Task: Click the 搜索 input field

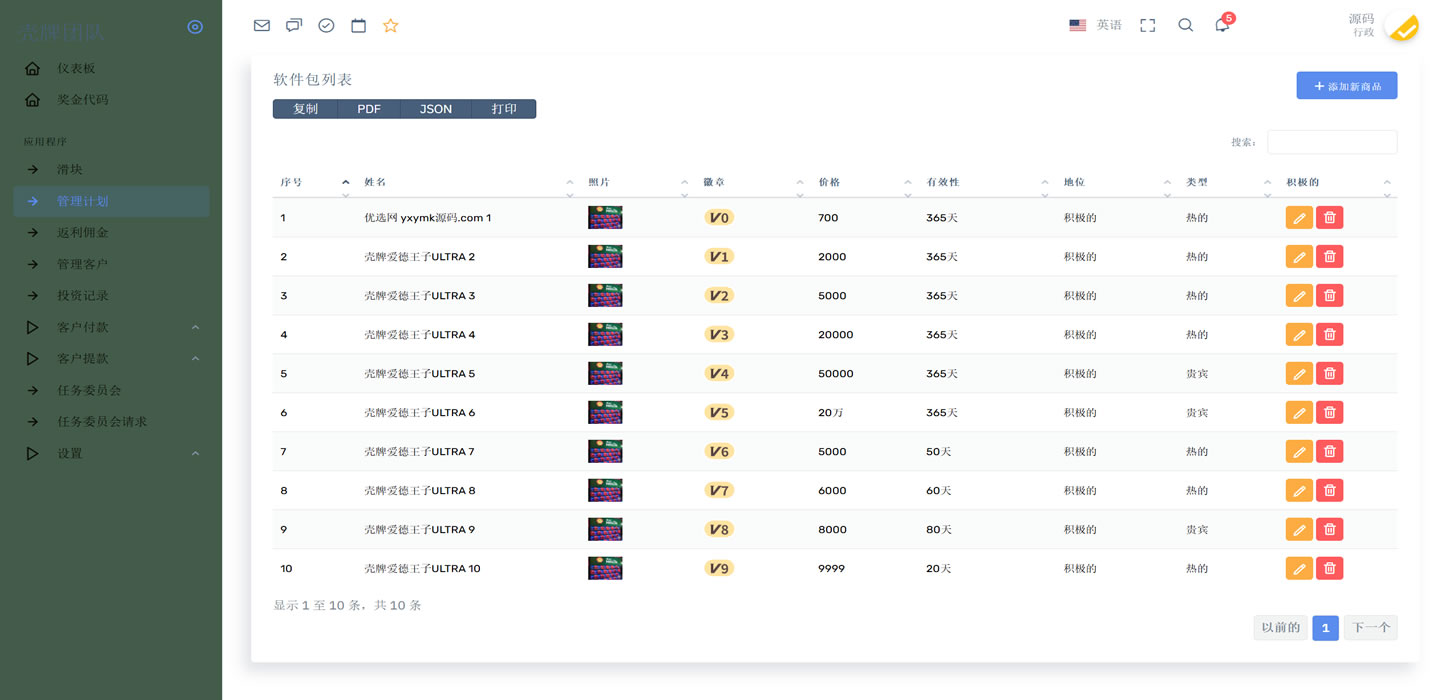Action: pos(1331,142)
